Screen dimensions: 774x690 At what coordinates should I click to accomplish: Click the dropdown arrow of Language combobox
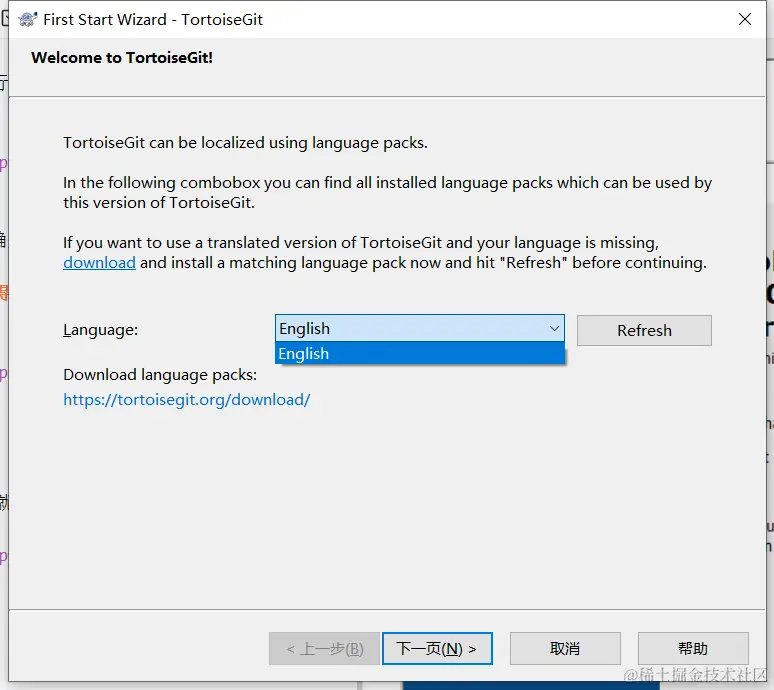(x=554, y=328)
